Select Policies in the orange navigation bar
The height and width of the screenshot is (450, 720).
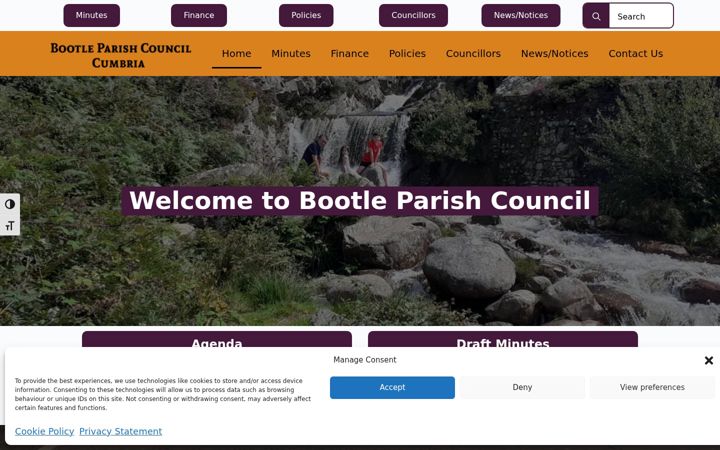407,54
